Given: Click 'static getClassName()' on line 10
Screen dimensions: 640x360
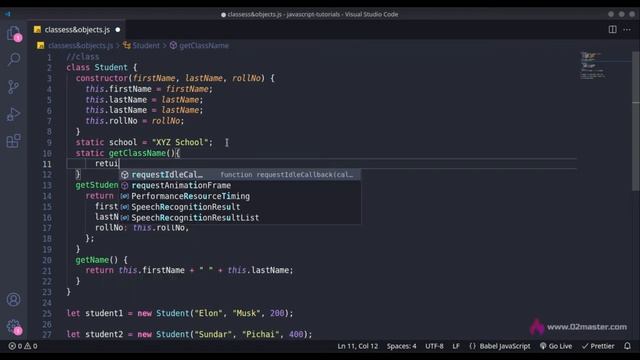Looking at the screenshot, I should click(125, 153).
